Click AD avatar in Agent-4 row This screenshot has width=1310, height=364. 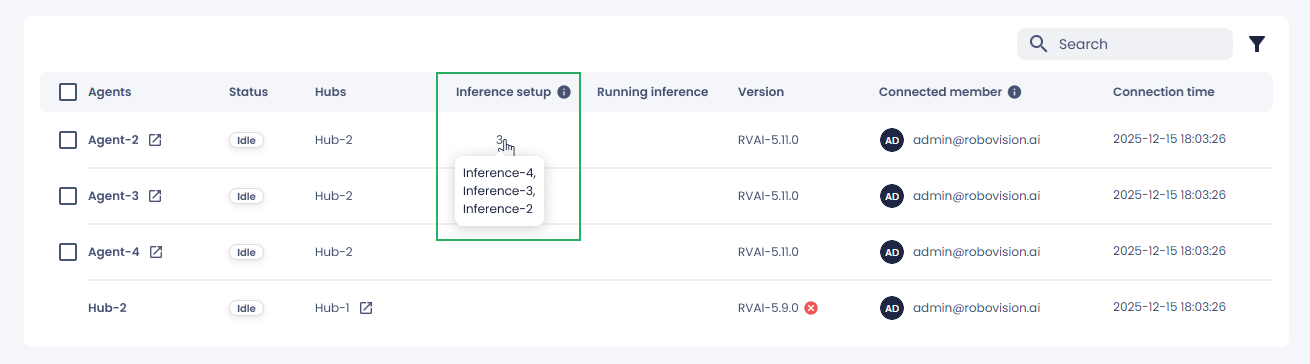tap(891, 252)
